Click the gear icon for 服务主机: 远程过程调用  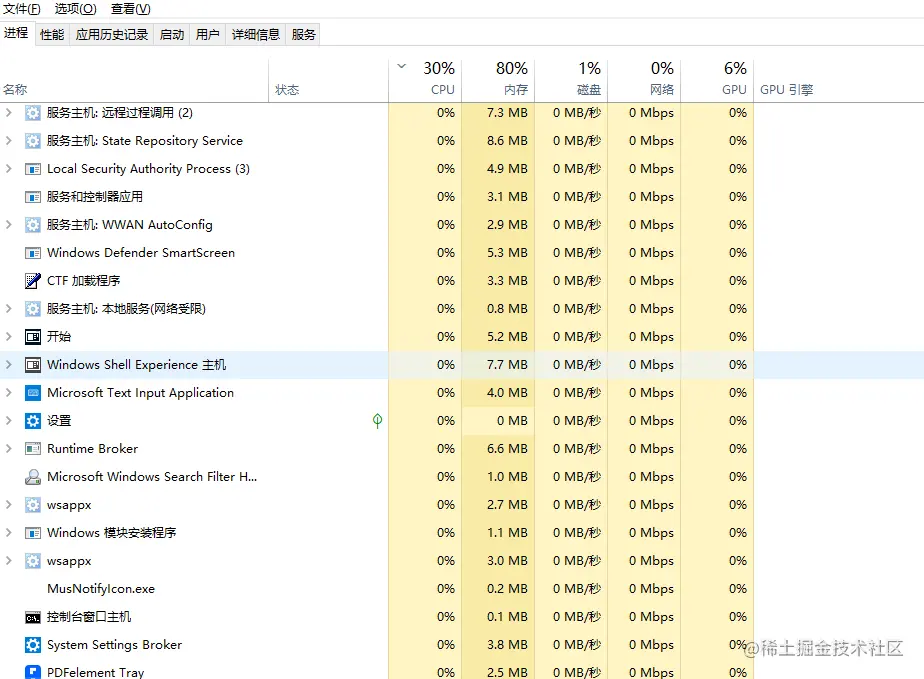pos(33,113)
